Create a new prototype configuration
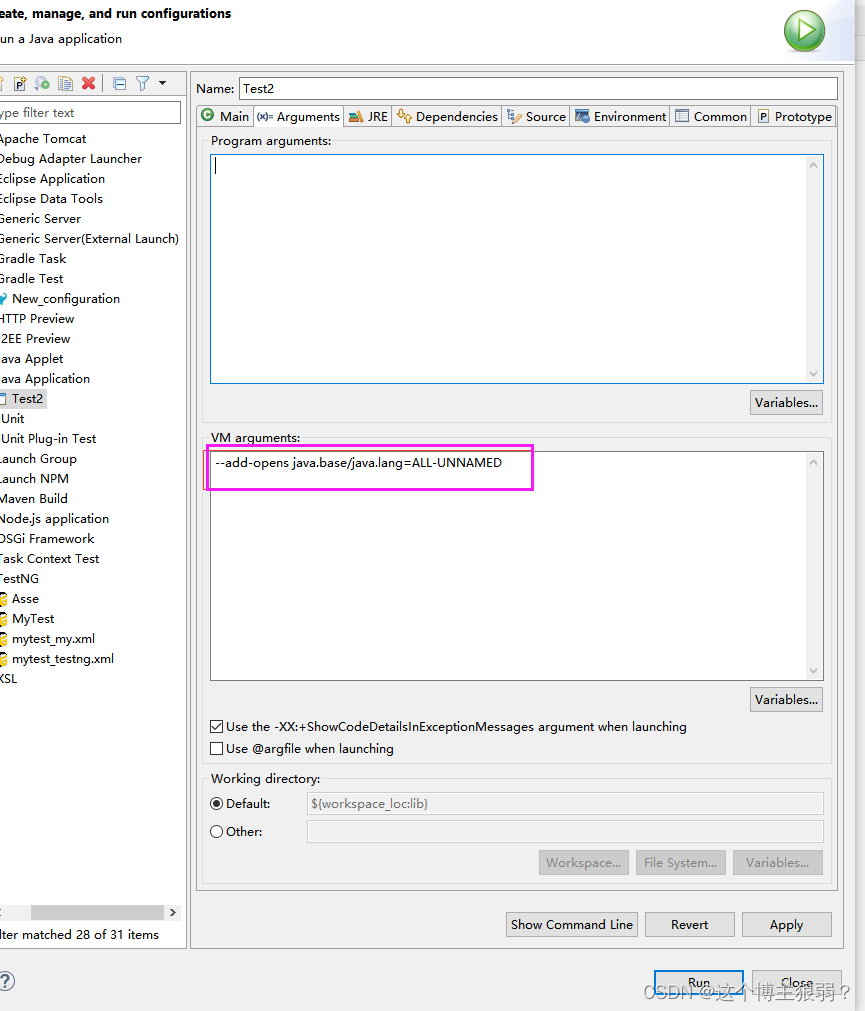Viewport: 865px width, 1011px height. tap(20, 83)
